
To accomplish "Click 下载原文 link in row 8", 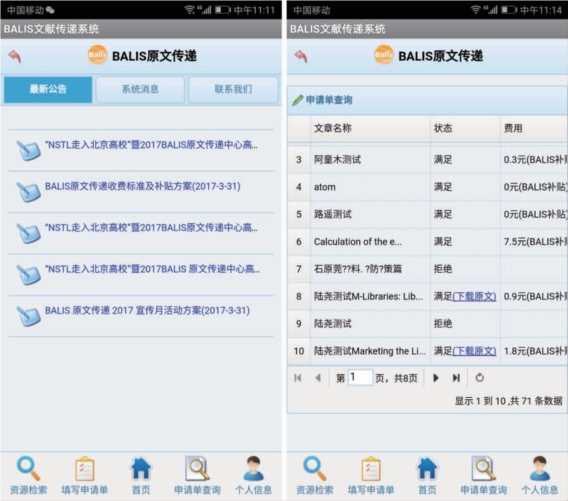I will pyautogui.click(x=474, y=296).
